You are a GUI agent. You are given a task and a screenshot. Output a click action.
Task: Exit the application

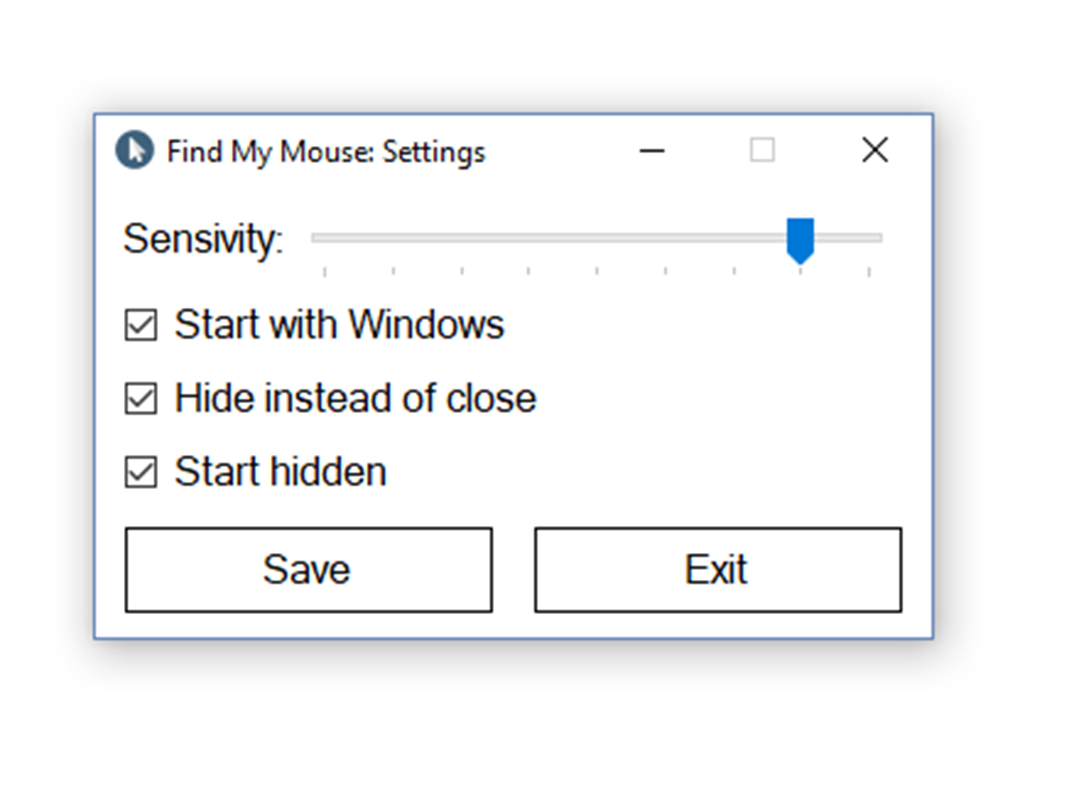[x=718, y=569]
